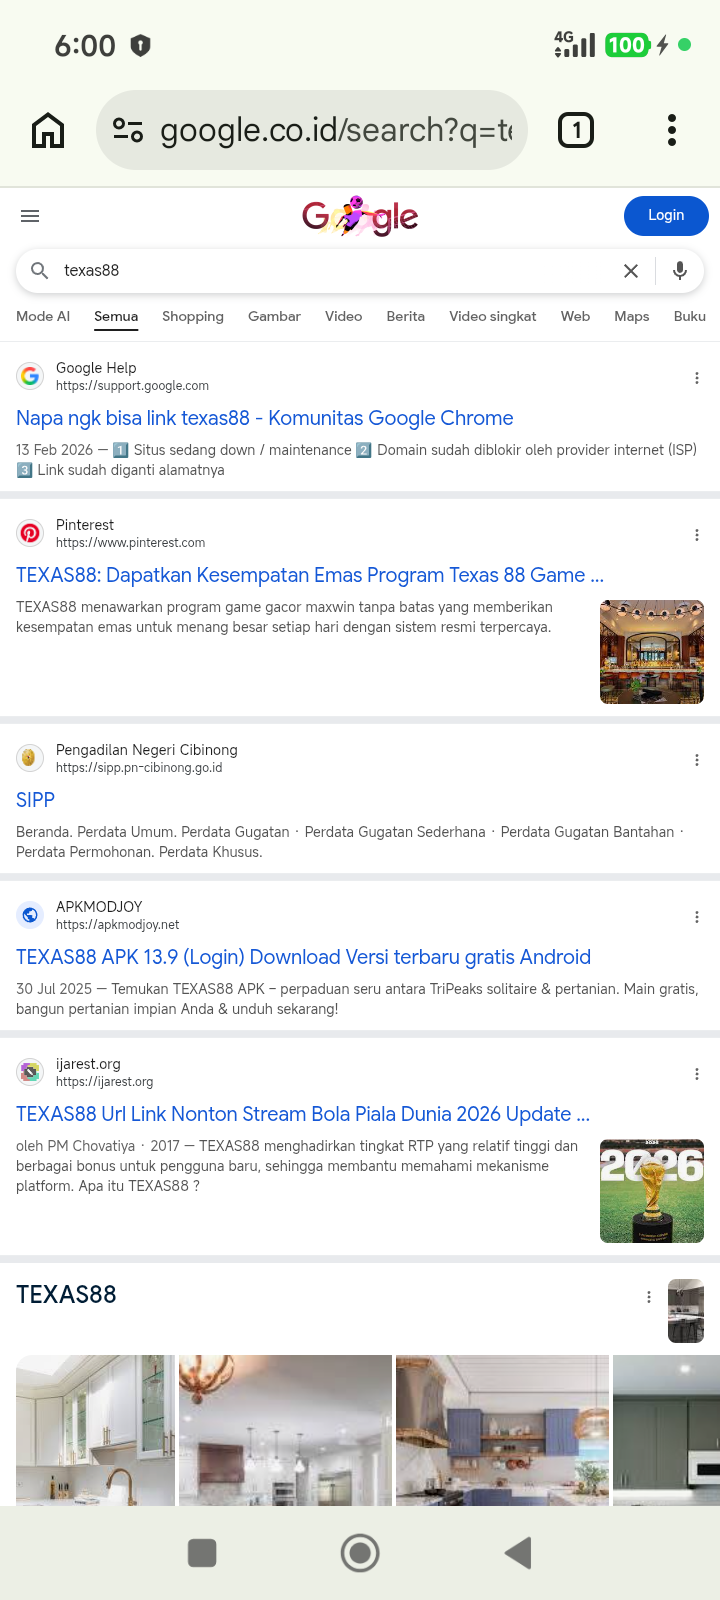This screenshot has height=1600, width=720.
Task: Open white kitchen cabinet image
Action: pyautogui.click(x=95, y=1430)
